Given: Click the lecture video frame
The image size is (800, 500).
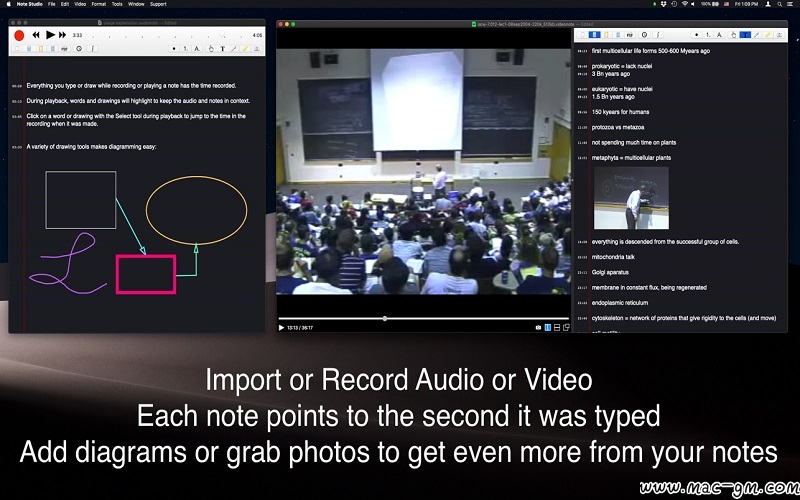Looking at the screenshot, I should [423, 171].
